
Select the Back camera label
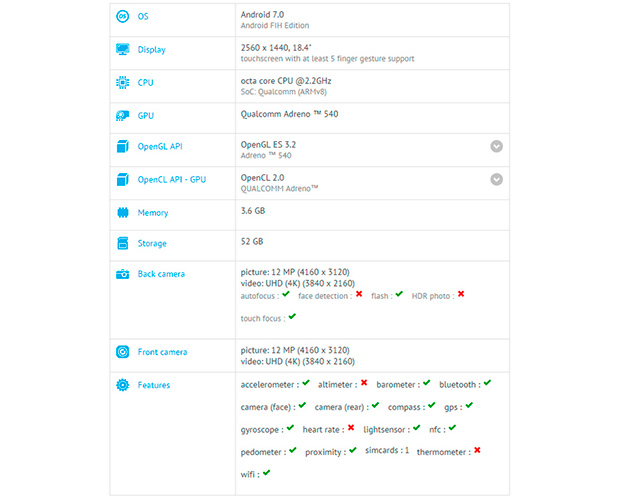click(x=161, y=274)
